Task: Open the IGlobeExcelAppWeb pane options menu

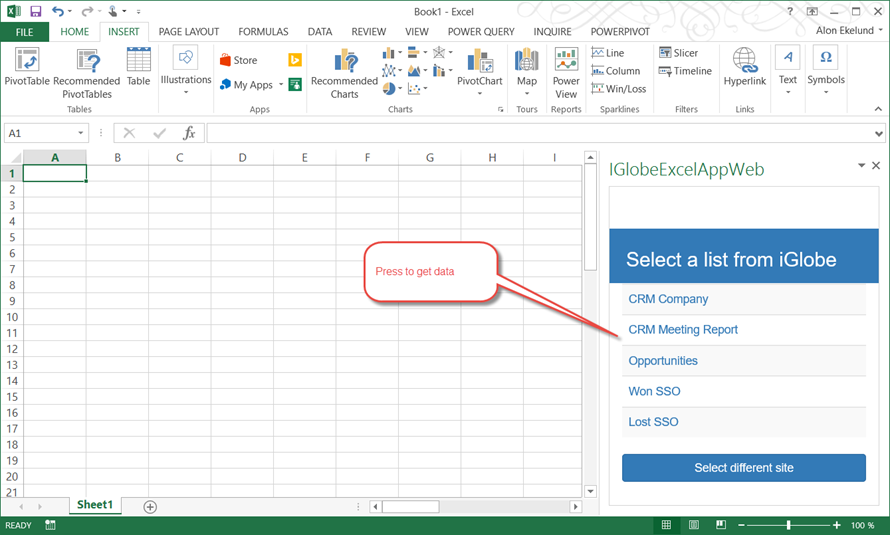Action: (x=861, y=166)
